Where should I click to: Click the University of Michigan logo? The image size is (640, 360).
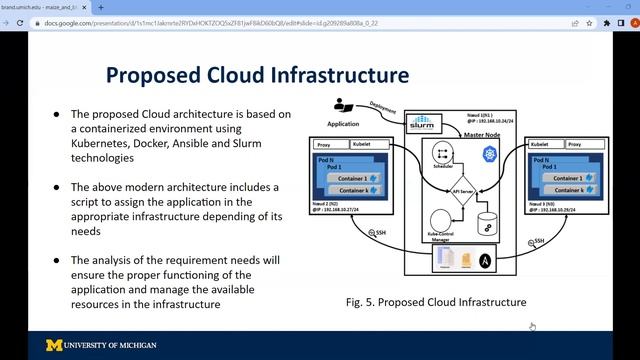click(x=101, y=345)
